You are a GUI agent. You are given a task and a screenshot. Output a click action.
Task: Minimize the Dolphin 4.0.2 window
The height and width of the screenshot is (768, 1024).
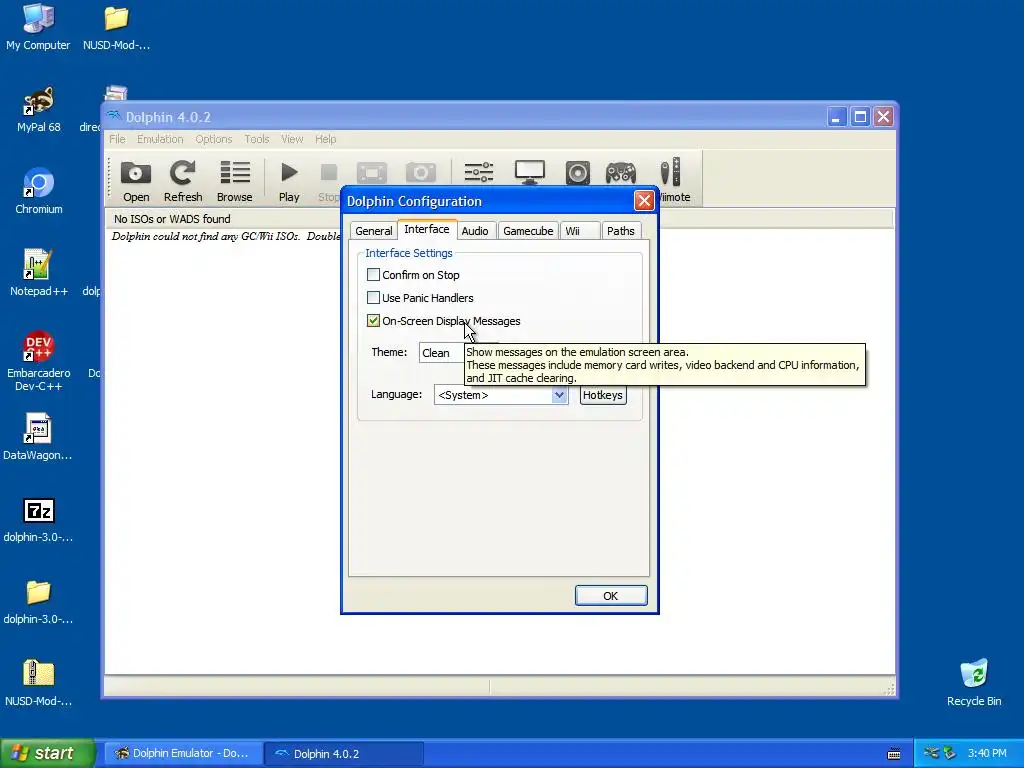837,117
